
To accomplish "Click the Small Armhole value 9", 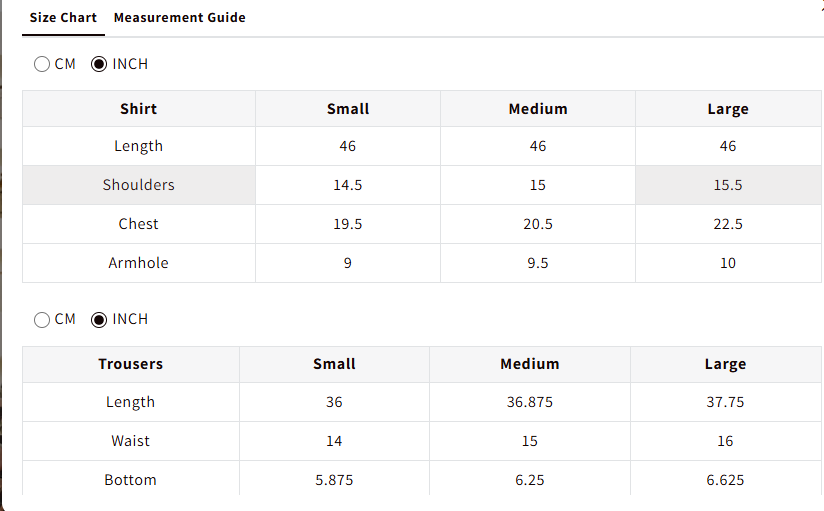I will point(347,263).
